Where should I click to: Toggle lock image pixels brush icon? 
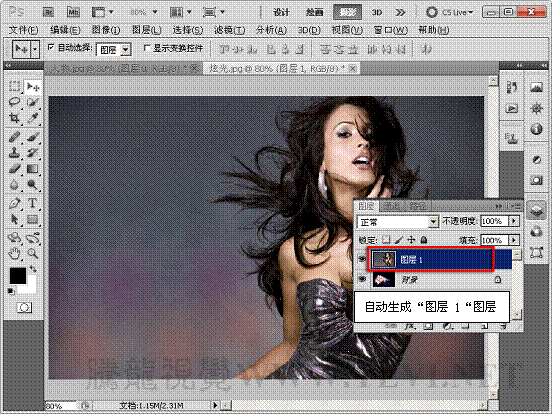point(399,240)
